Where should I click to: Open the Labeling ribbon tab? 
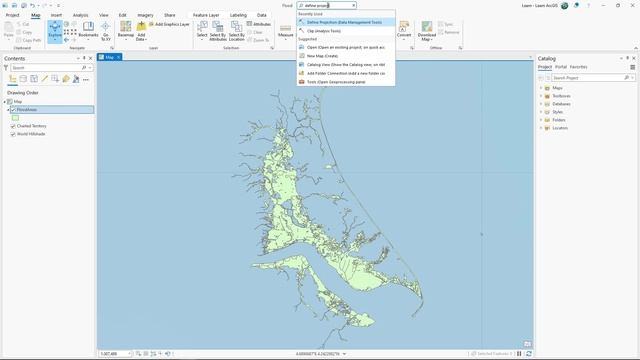(238, 15)
